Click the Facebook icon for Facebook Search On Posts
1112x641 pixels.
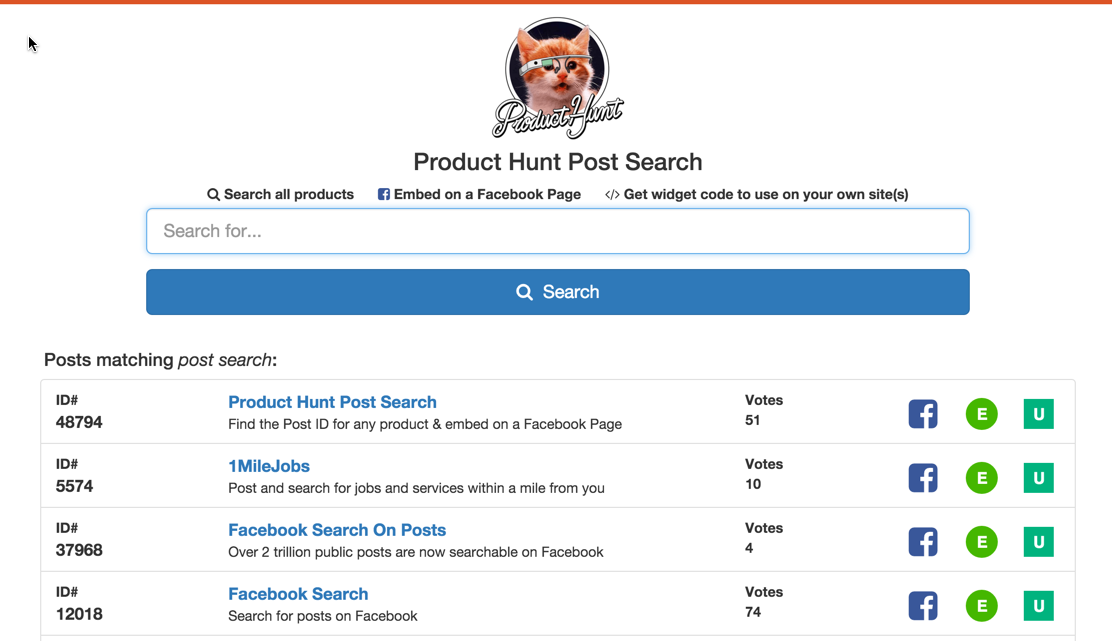point(923,542)
